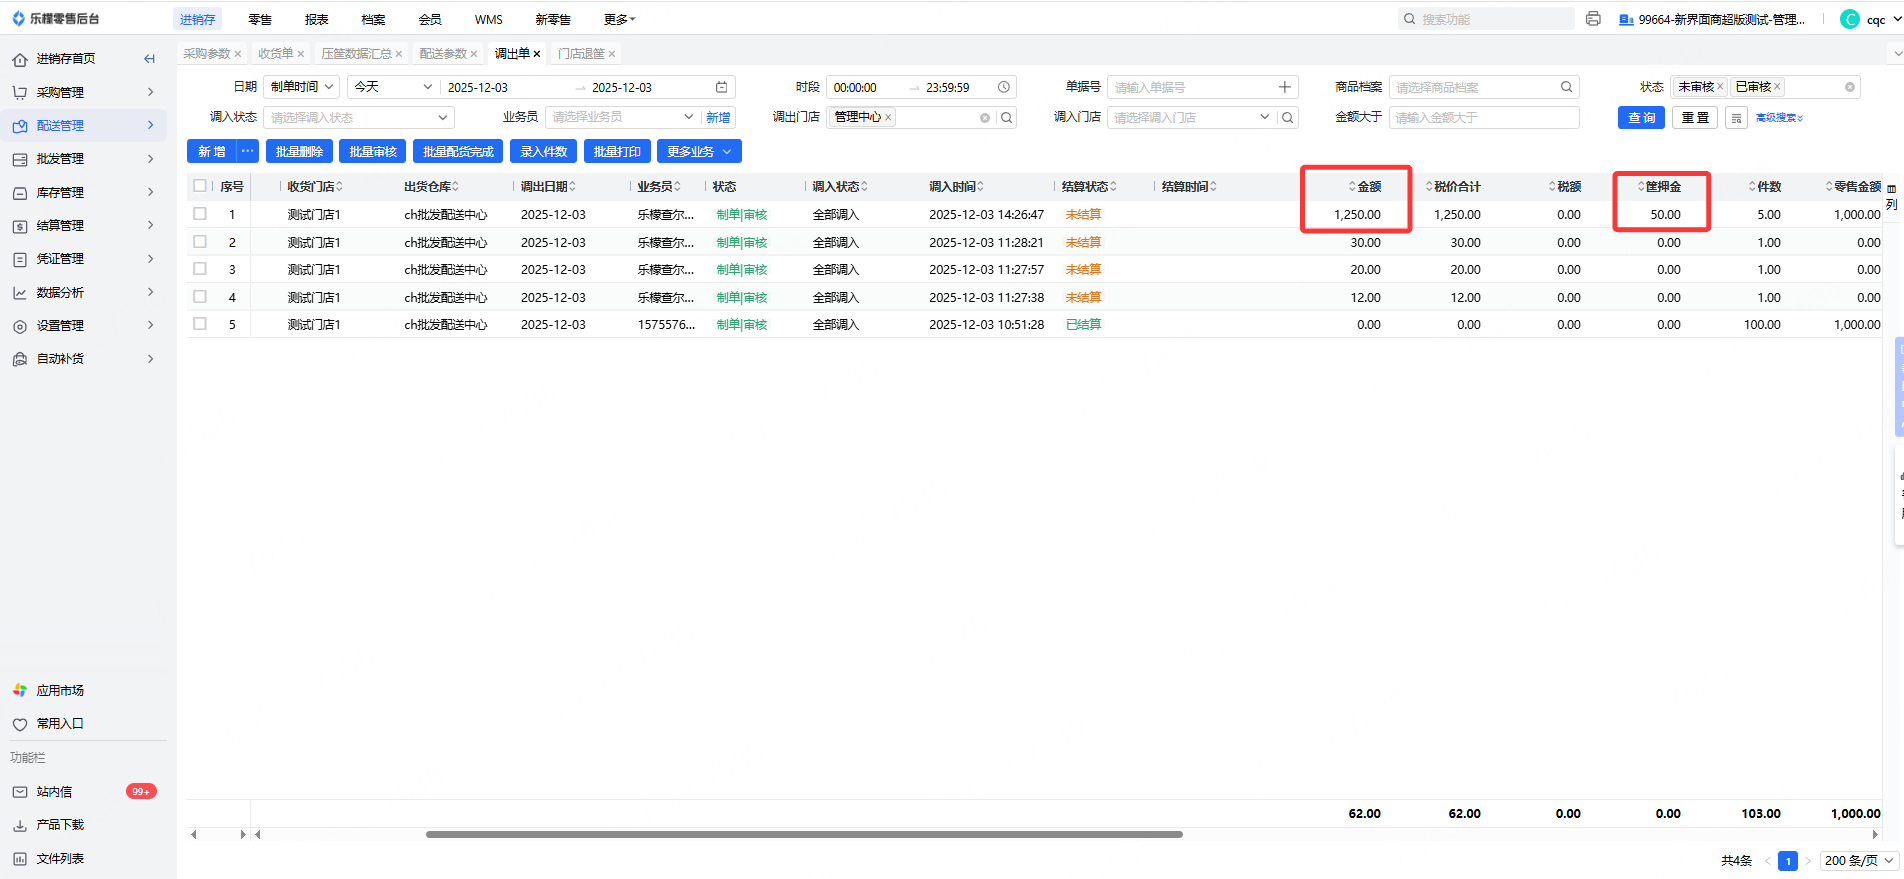Click the plus icon in 单据号 field
Screen dimensions: 1904x879
(x=1285, y=88)
